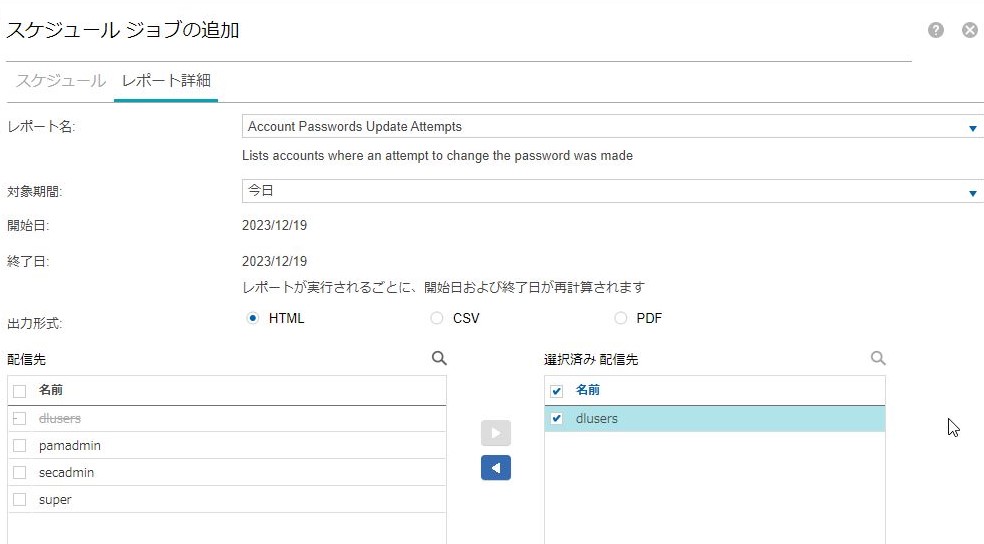
Task: Check the pamadmin checkbox
Action: pos(20,445)
